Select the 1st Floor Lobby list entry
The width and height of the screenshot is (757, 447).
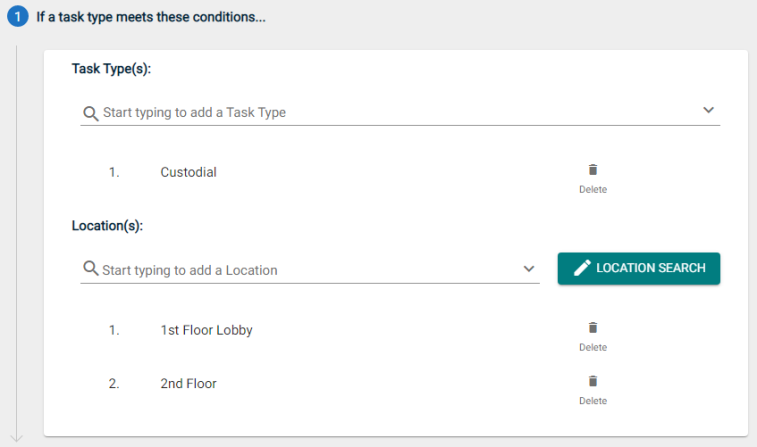click(x=206, y=330)
